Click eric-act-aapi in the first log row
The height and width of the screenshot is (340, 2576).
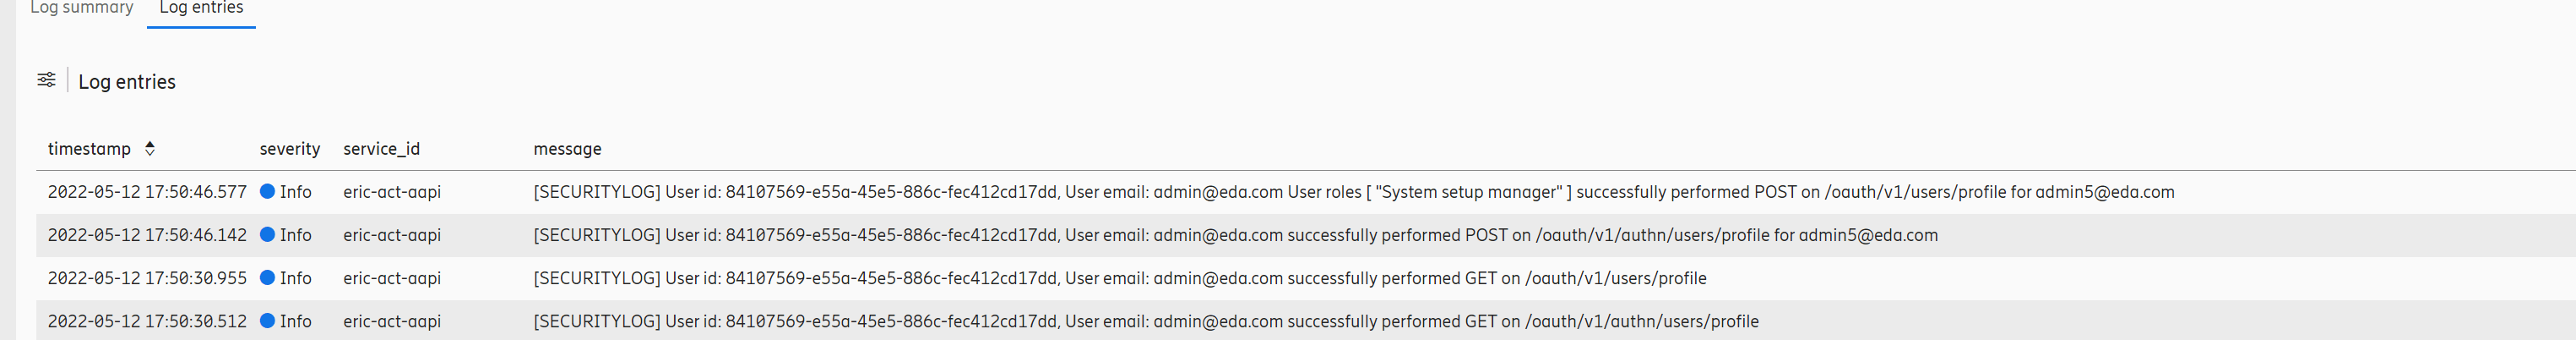tap(392, 191)
